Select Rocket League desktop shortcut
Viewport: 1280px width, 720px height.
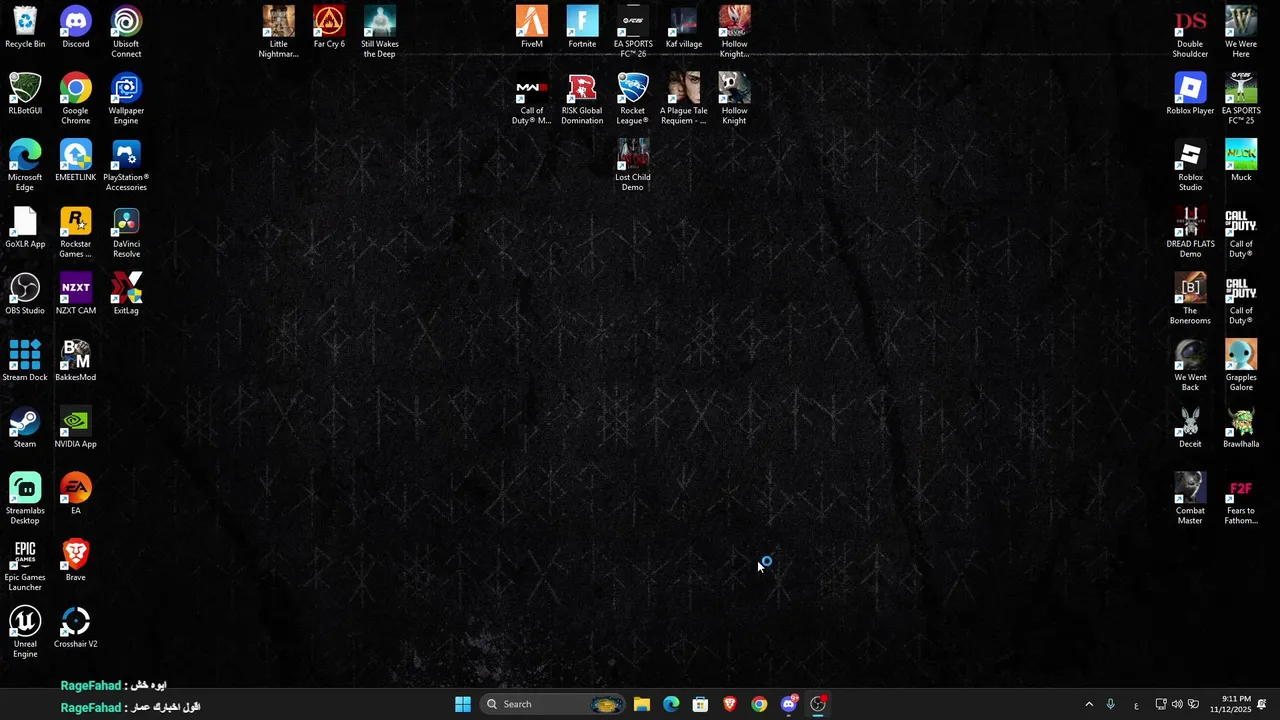pyautogui.click(x=633, y=100)
